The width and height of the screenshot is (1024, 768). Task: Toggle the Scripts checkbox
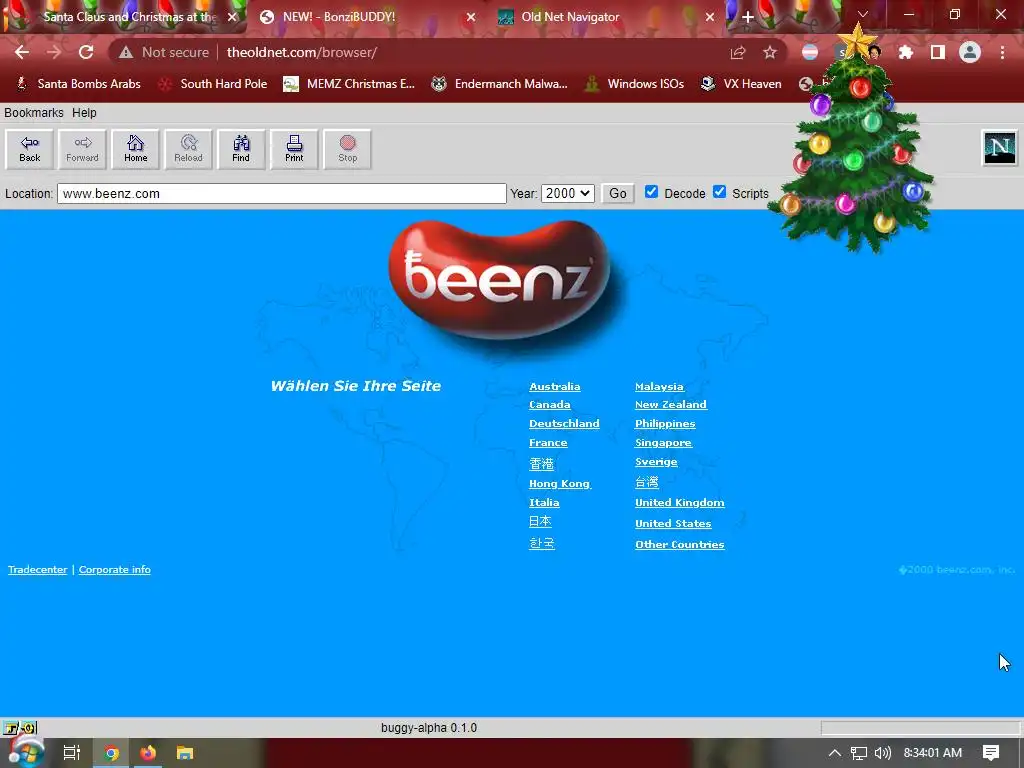[x=719, y=191]
